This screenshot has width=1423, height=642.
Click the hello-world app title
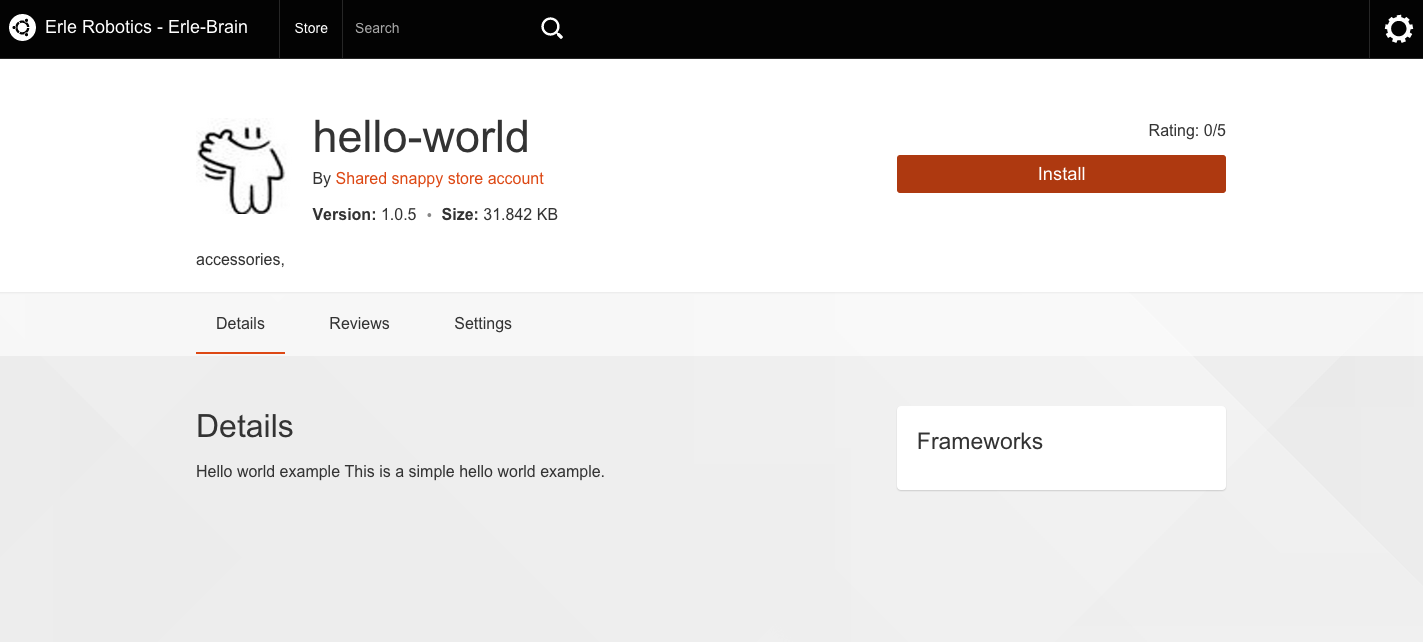(420, 136)
